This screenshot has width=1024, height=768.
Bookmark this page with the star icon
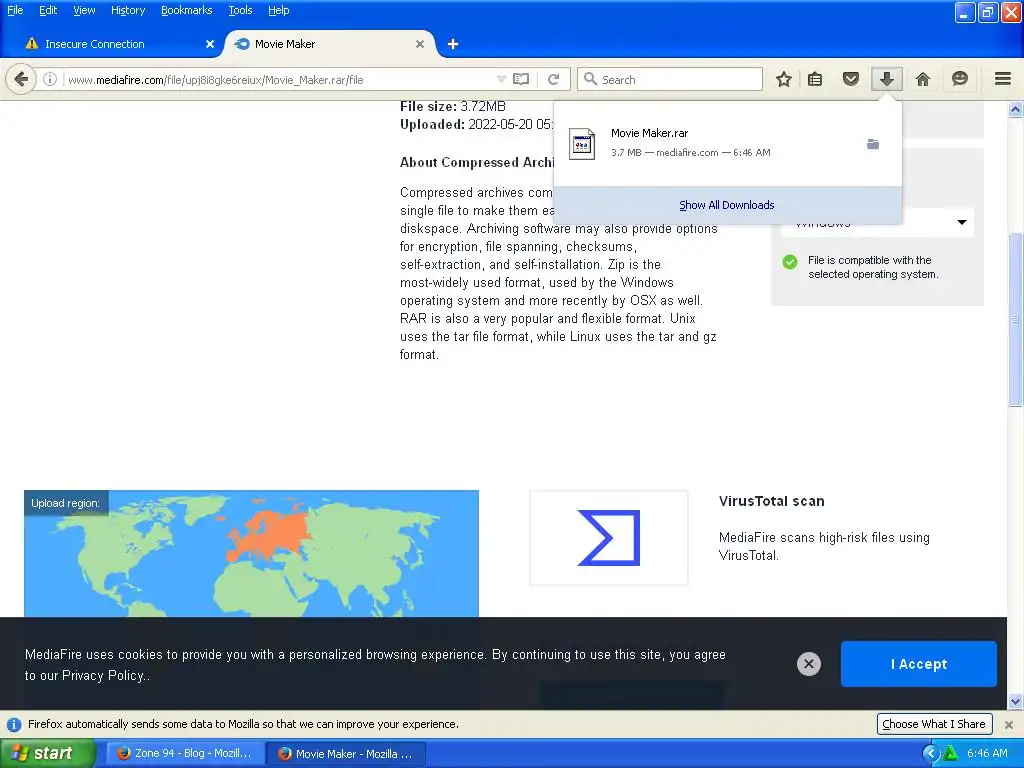784,80
